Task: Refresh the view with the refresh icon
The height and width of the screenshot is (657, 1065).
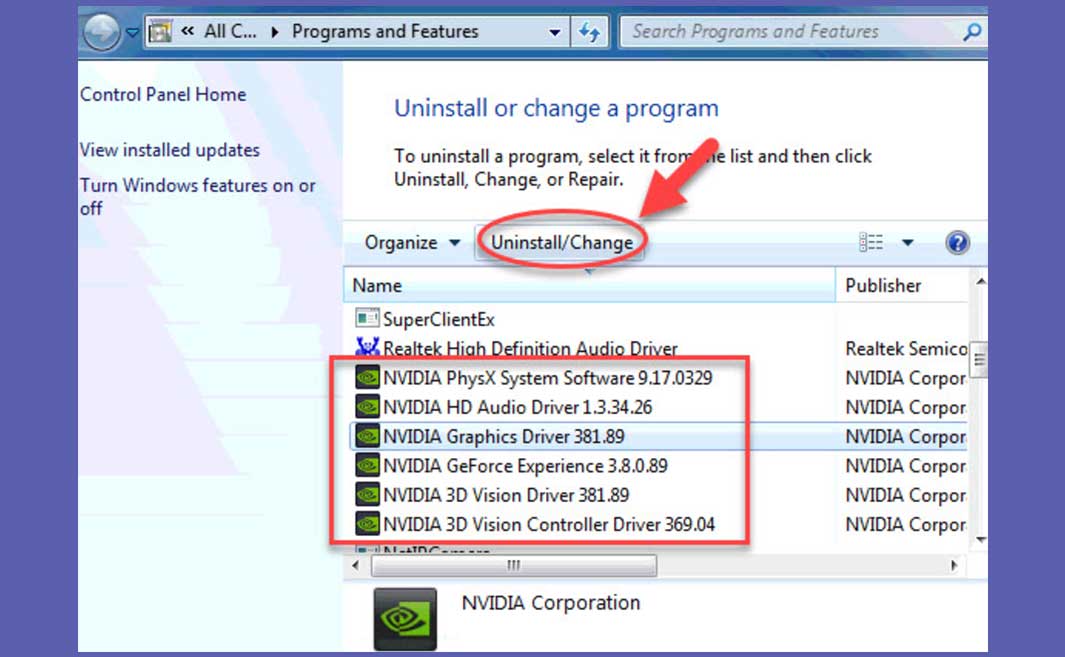Action: coord(590,31)
